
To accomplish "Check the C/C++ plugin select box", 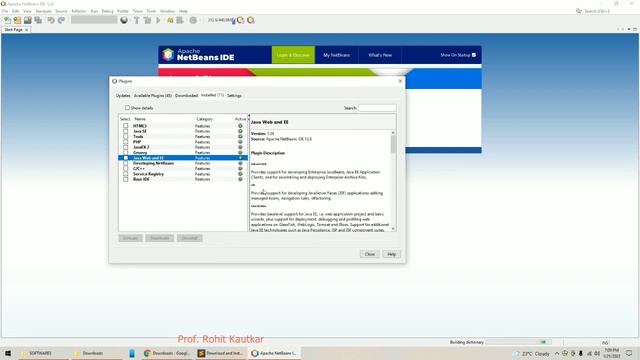I will pos(126,169).
